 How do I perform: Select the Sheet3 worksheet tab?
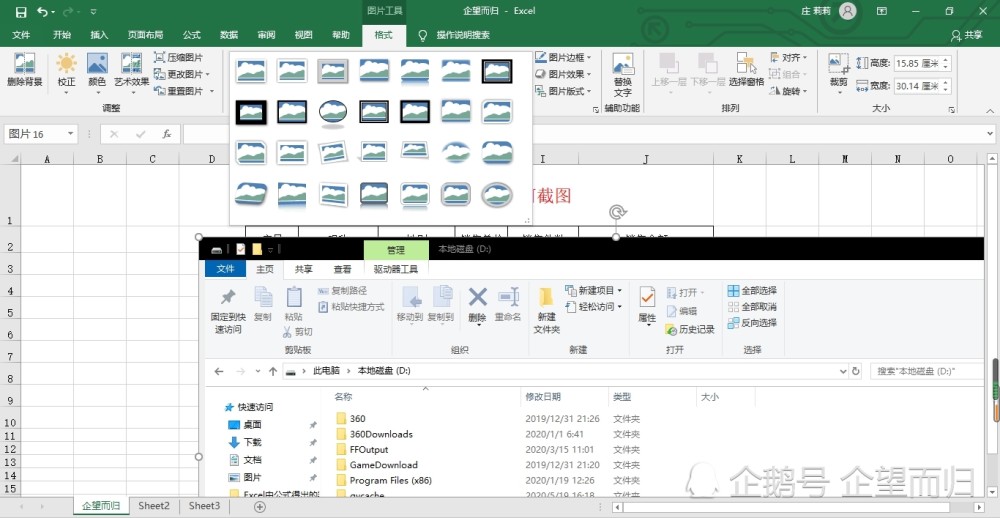(204, 506)
